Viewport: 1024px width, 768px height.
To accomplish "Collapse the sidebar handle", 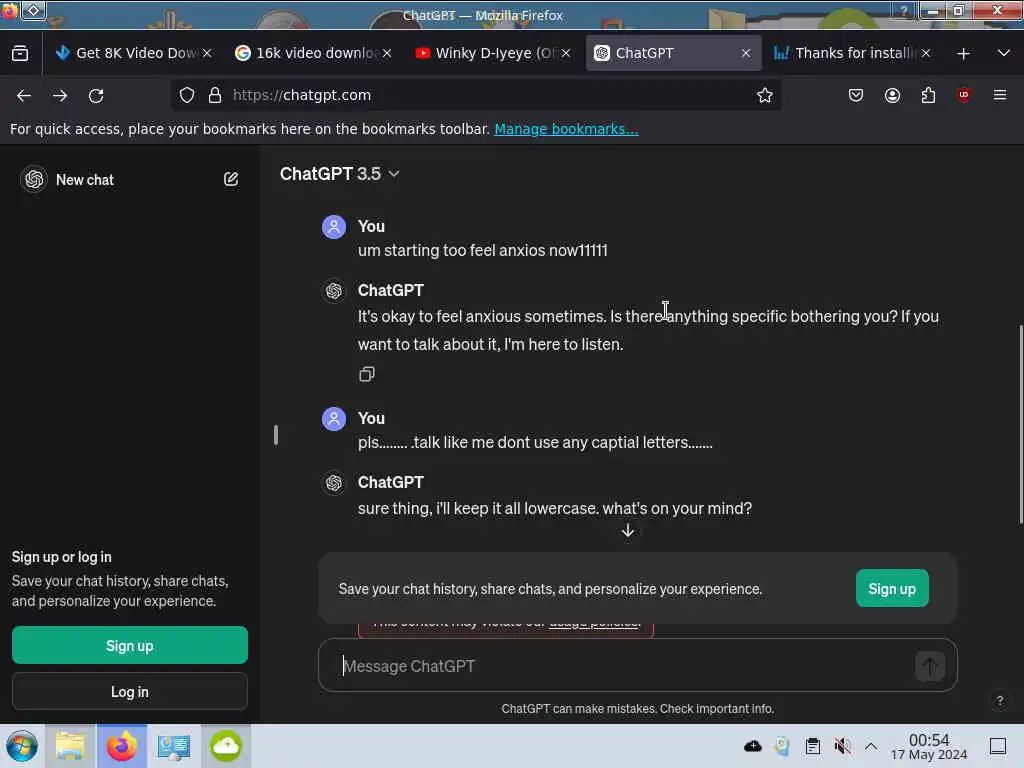I will [276, 435].
